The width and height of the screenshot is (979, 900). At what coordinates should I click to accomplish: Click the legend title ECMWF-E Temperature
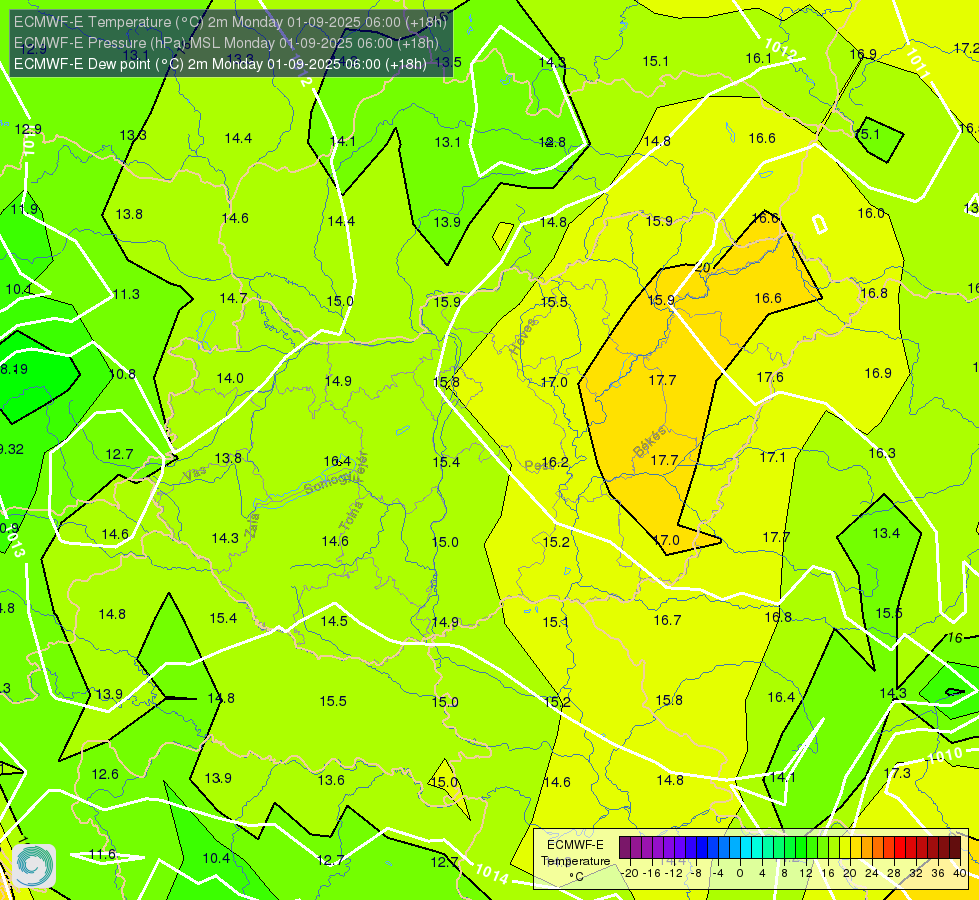point(575,853)
